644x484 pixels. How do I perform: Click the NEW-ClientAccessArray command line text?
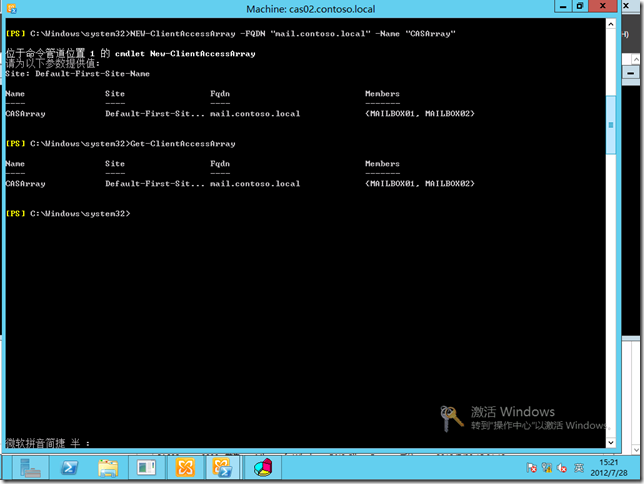[x=292, y=34]
